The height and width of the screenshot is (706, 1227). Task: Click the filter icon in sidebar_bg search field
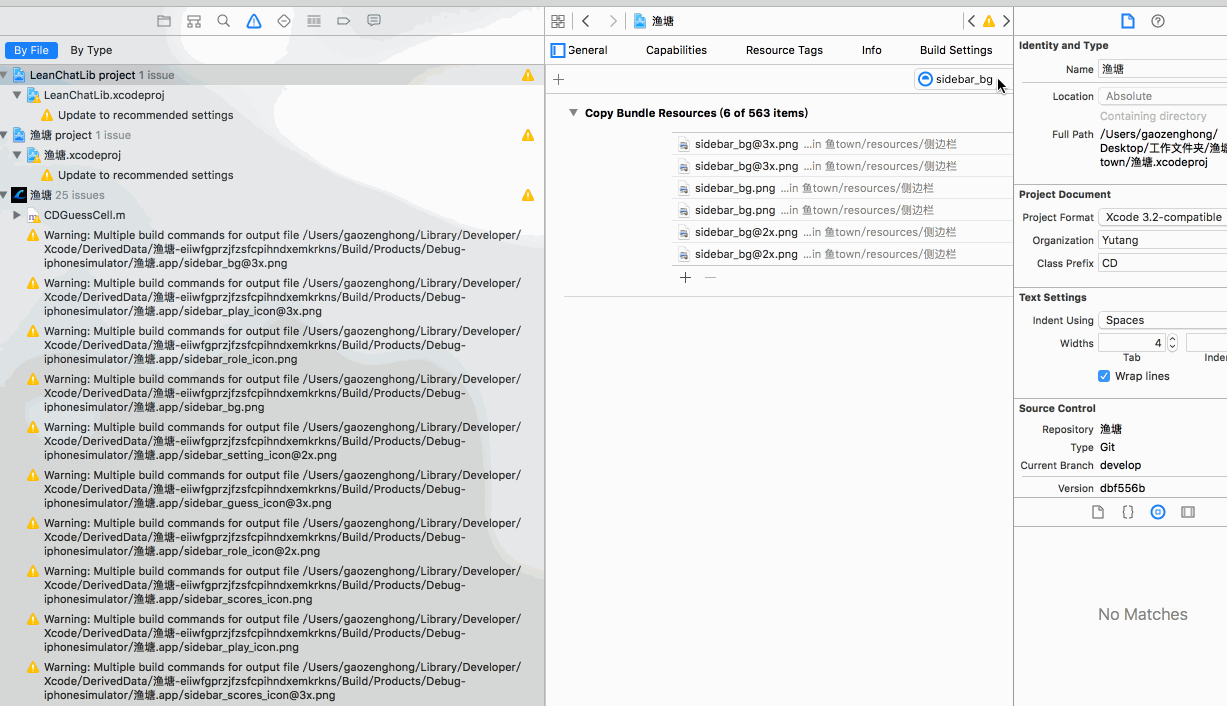point(925,79)
